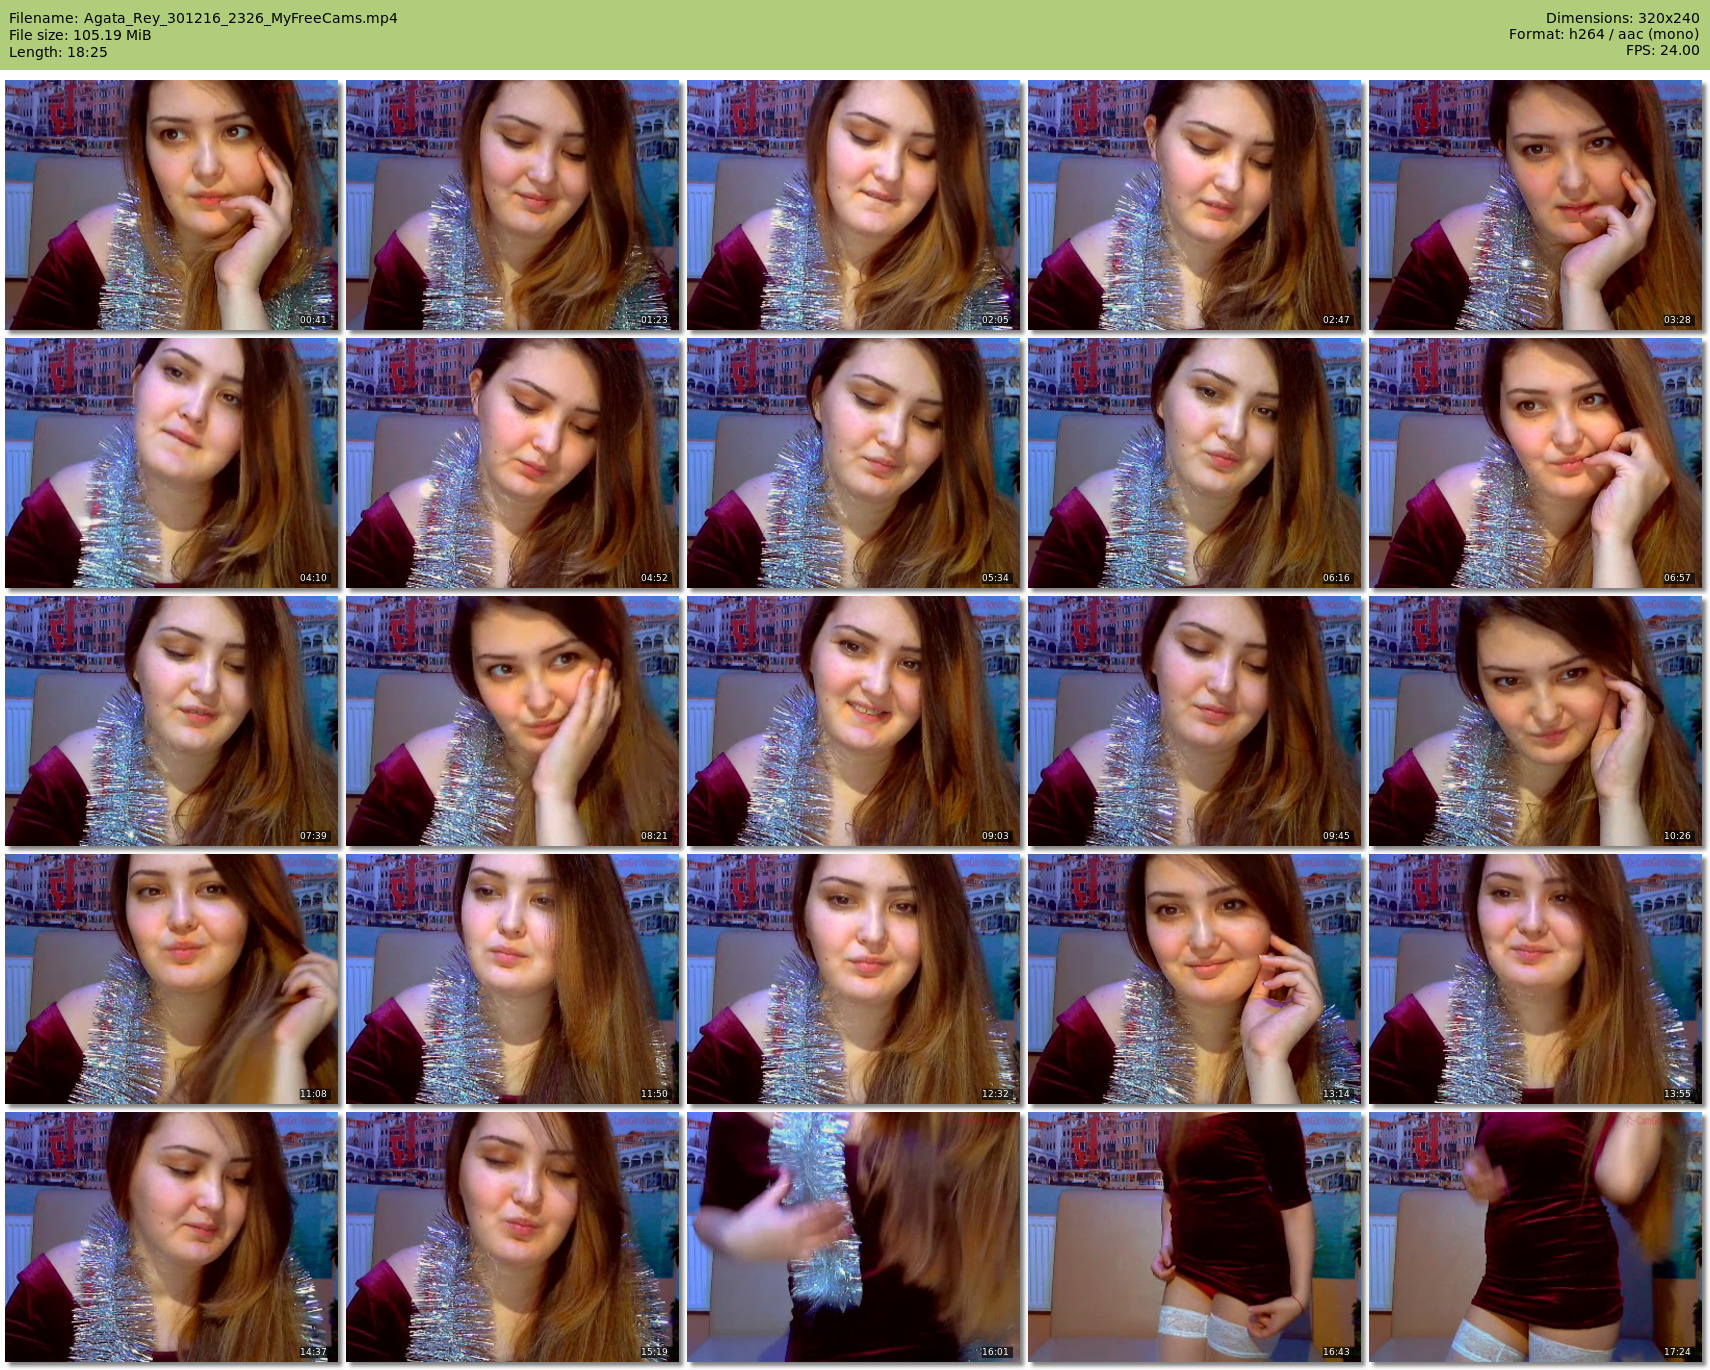Click the last frame timestamped 17:24
This screenshot has width=1710, height=1370.
coord(1535,1237)
